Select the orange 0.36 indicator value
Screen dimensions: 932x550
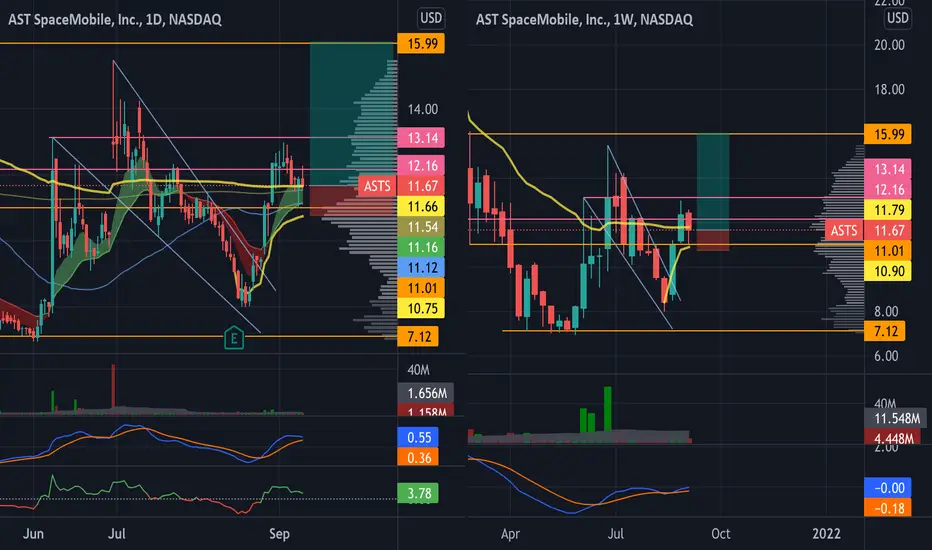tap(418, 458)
